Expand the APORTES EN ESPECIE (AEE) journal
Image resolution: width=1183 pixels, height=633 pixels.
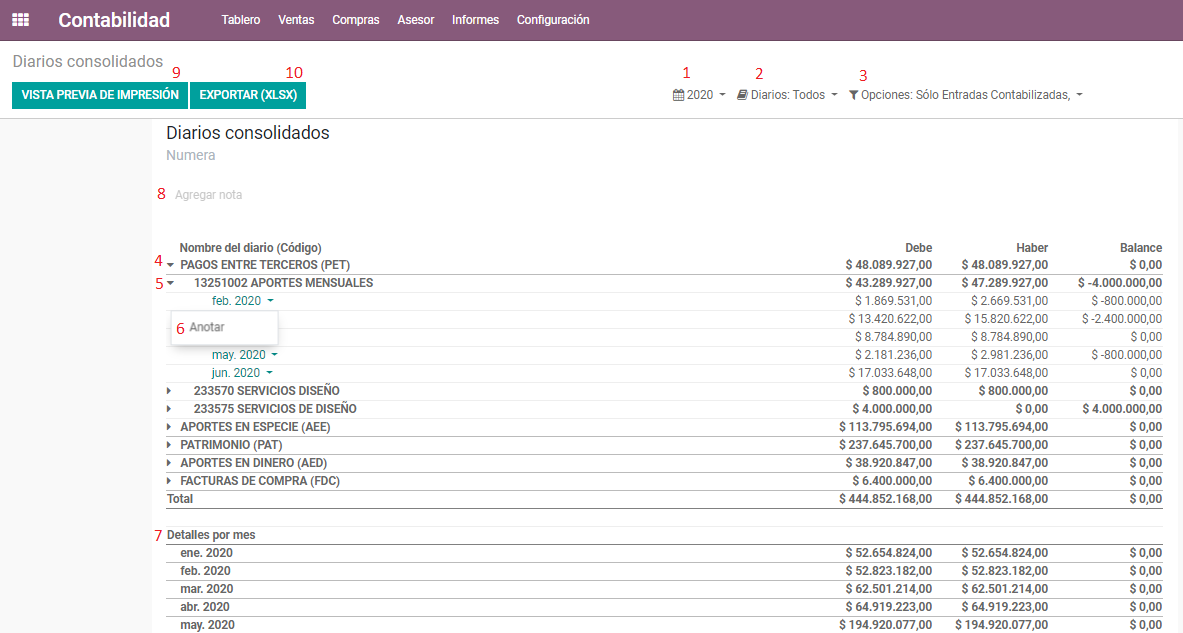coord(170,427)
